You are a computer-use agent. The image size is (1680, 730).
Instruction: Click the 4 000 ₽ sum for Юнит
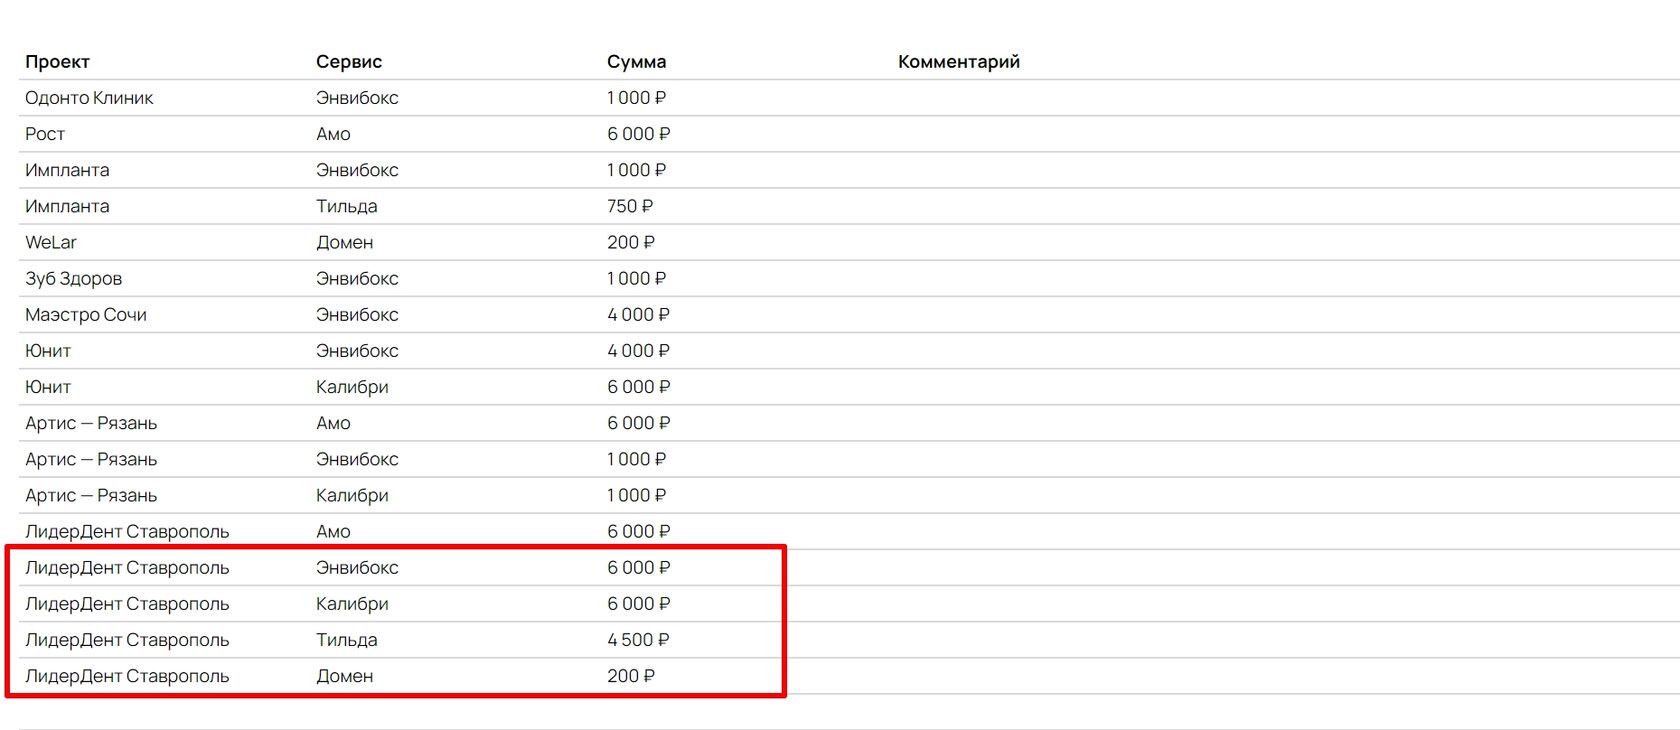[x=638, y=351]
